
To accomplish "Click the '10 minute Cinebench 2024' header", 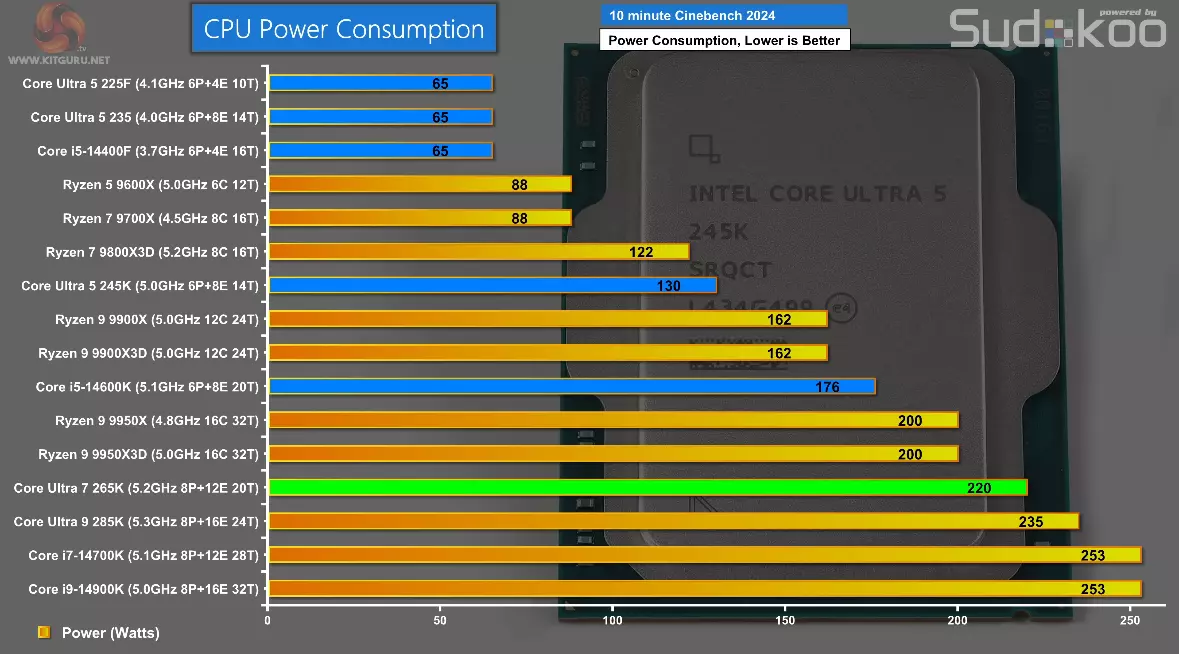I will (724, 15).
